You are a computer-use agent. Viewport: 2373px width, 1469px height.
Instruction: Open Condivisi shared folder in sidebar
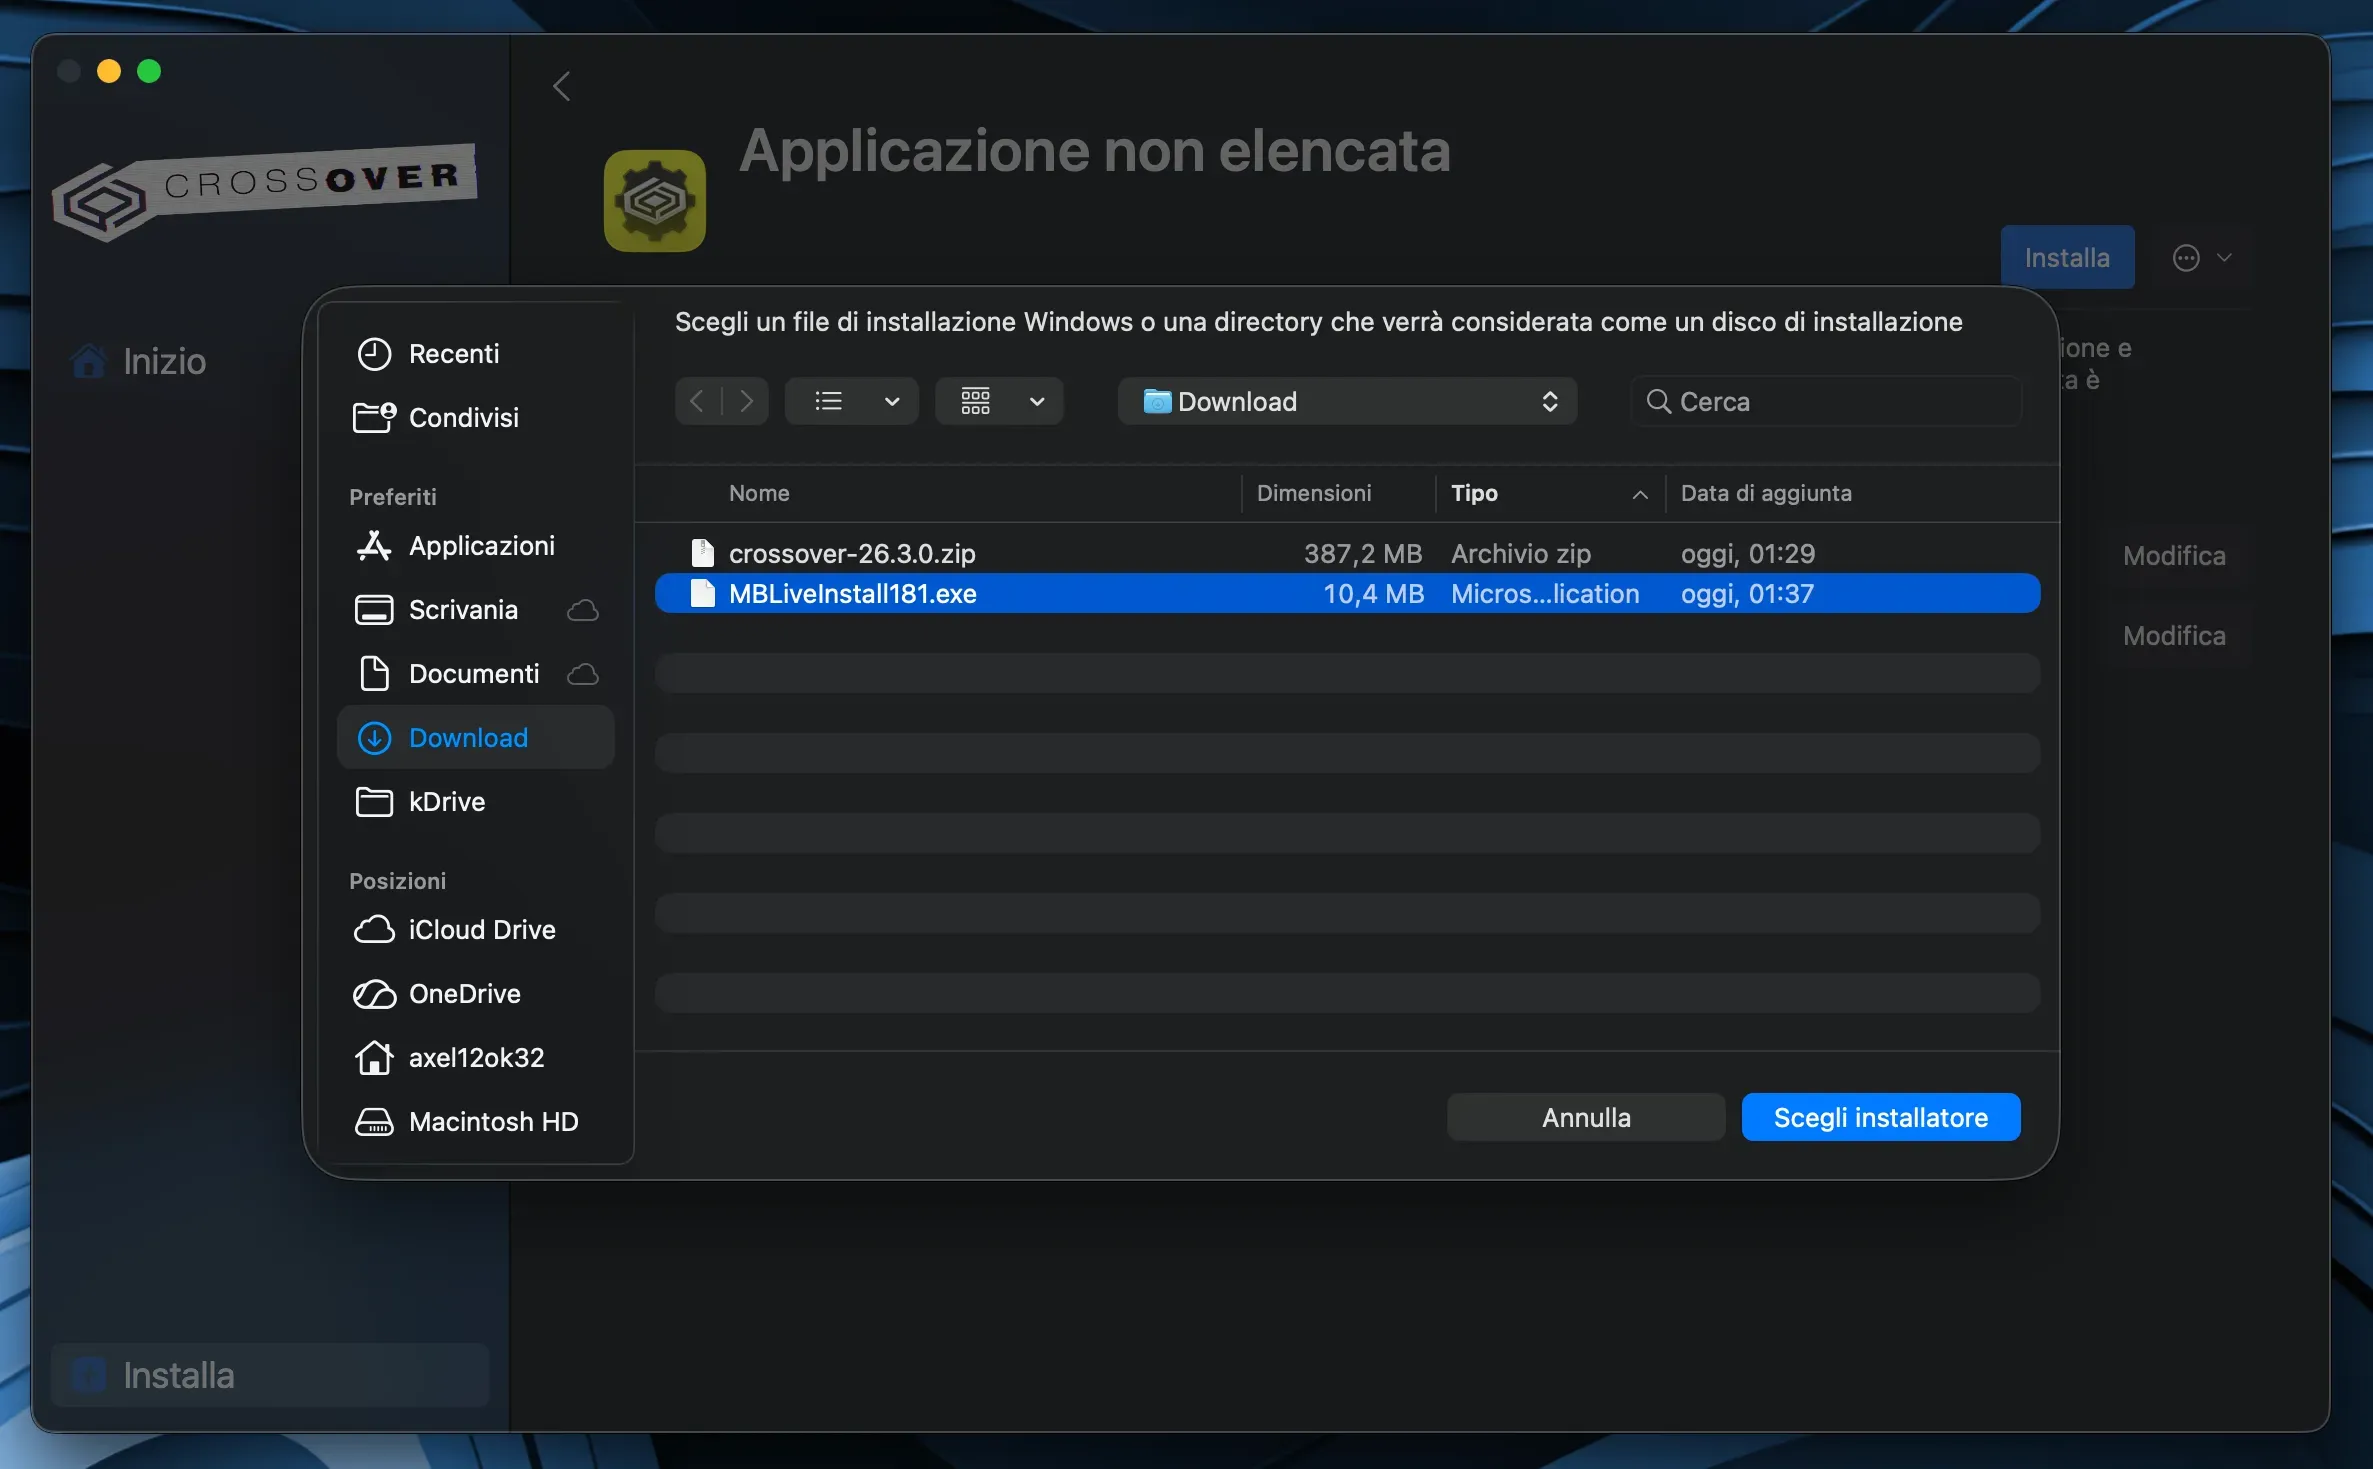click(475, 418)
